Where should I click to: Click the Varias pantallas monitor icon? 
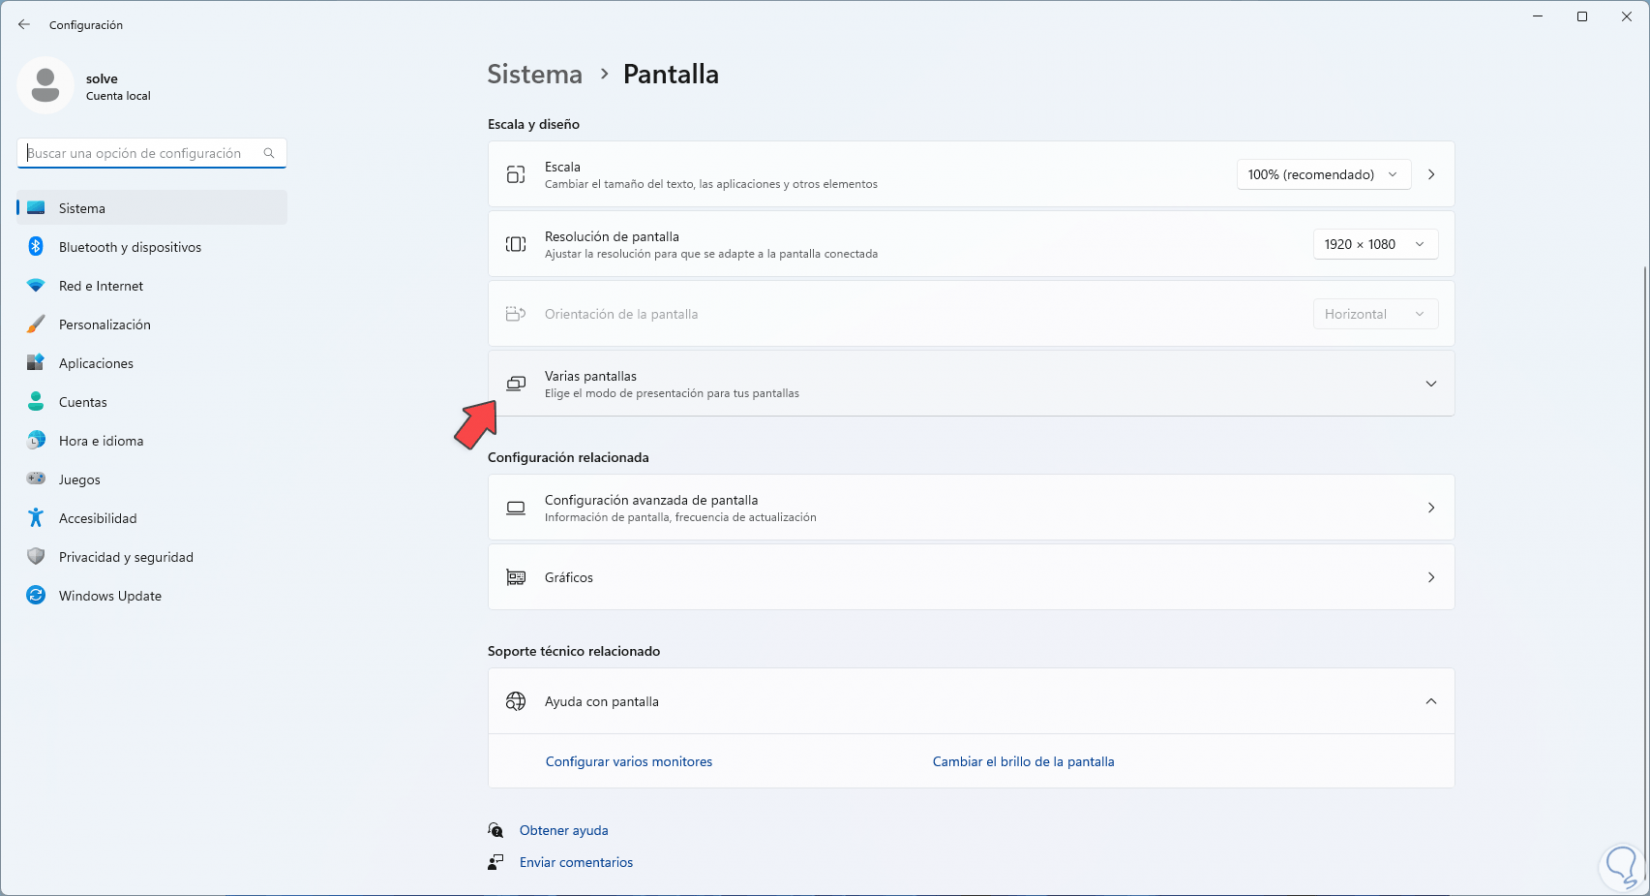click(x=516, y=384)
